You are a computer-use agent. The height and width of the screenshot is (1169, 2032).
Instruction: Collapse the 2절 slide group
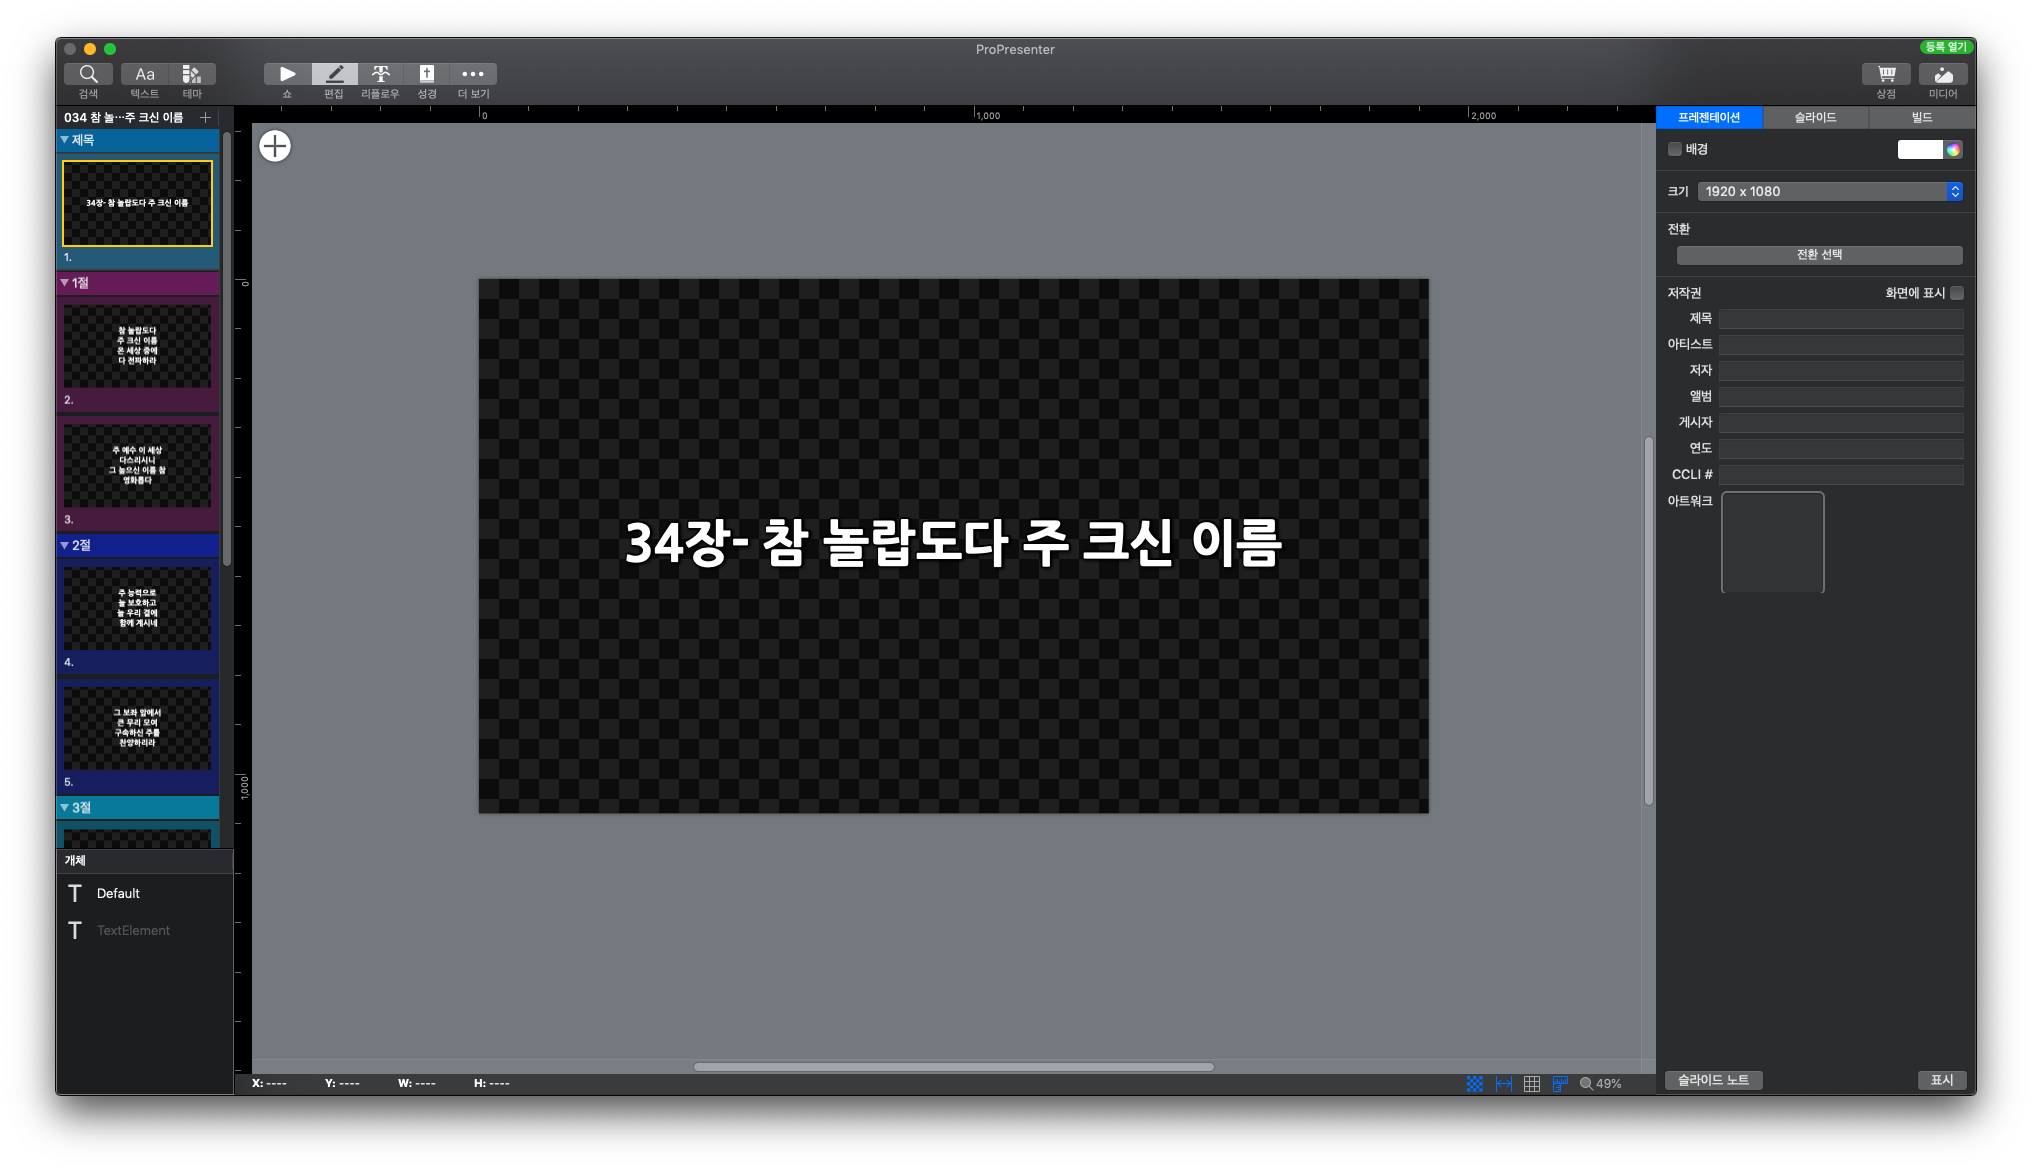point(65,545)
